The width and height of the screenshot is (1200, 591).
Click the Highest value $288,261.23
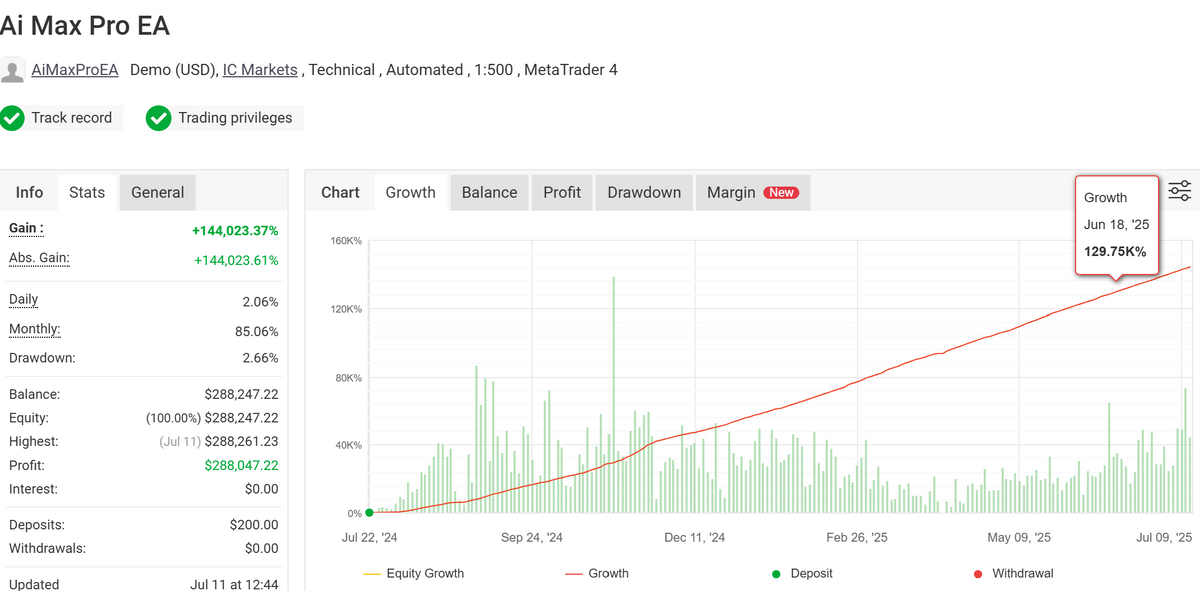[241, 442]
